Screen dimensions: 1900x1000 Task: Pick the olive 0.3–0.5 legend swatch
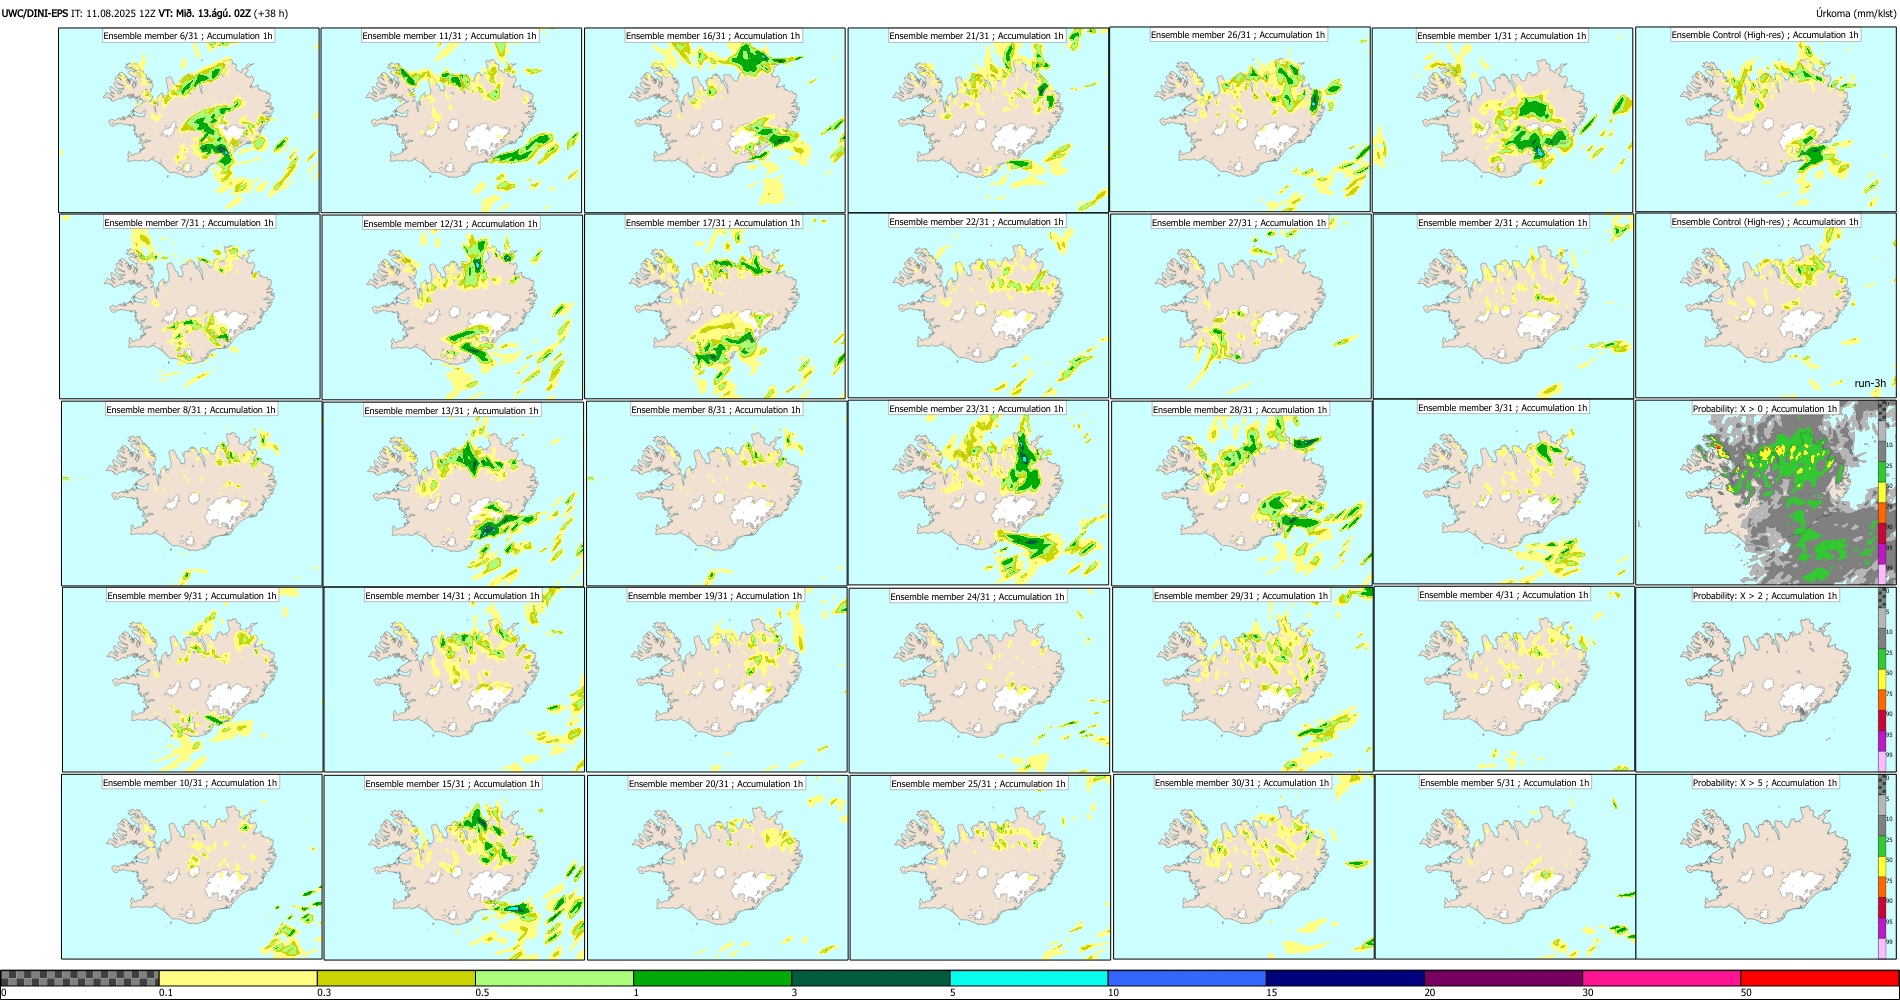pos(396,978)
